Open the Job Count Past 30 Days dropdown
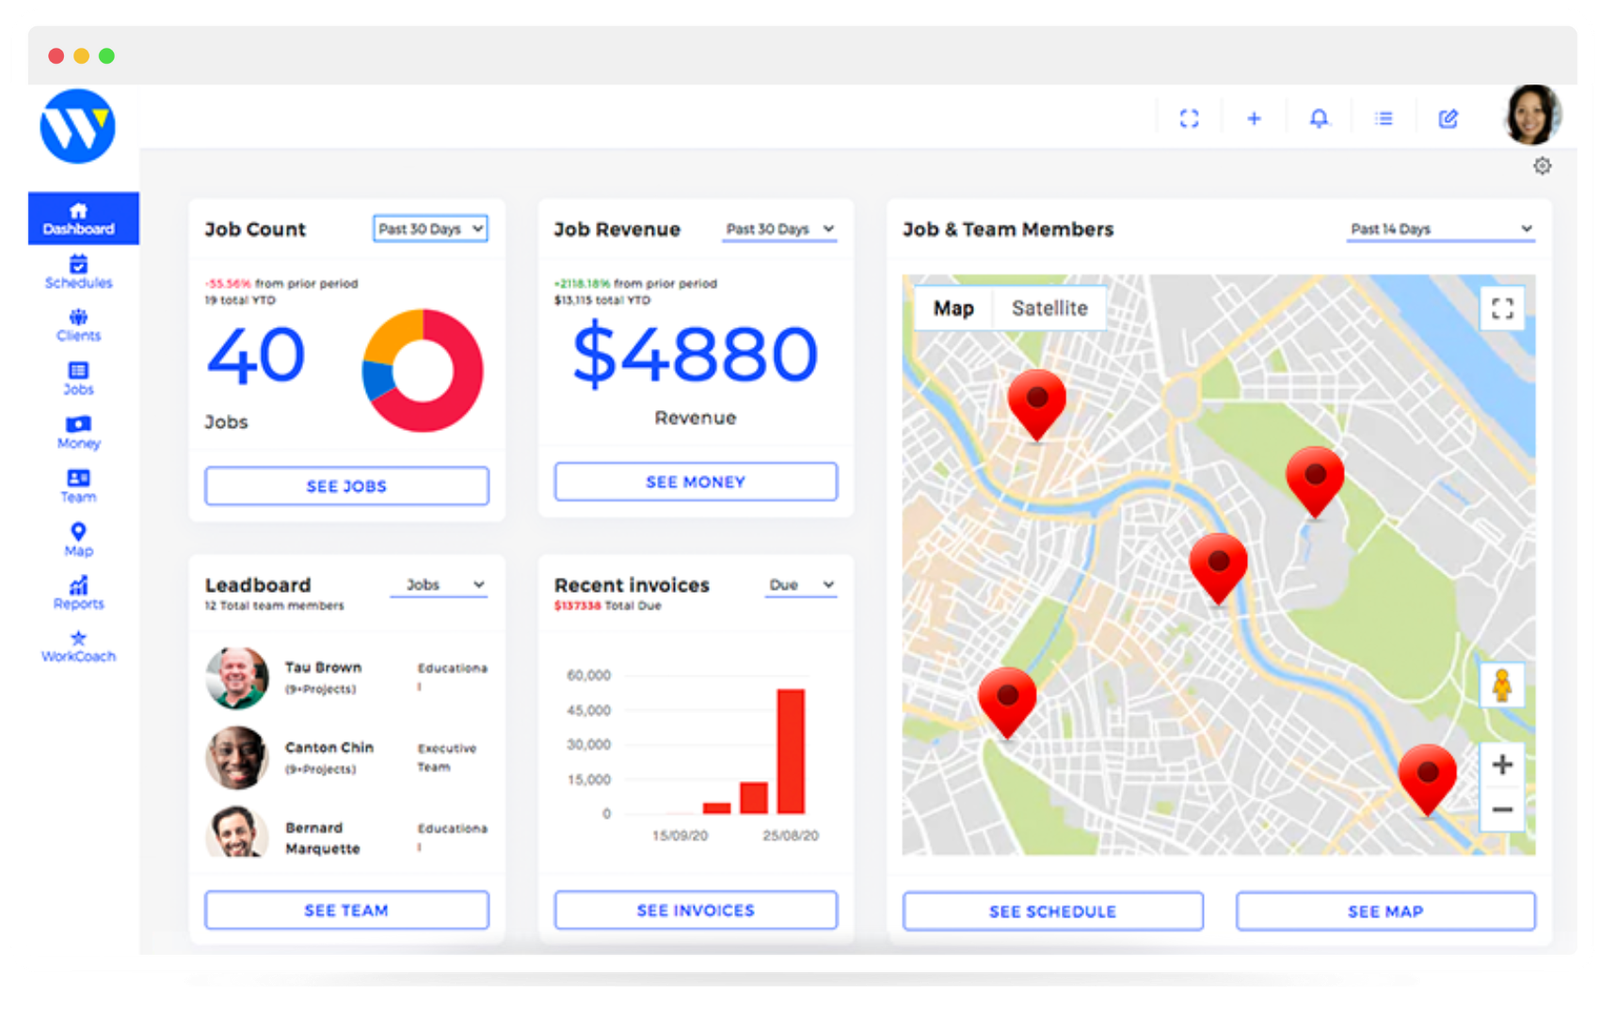The height and width of the screenshot is (1016, 1600). click(x=431, y=229)
